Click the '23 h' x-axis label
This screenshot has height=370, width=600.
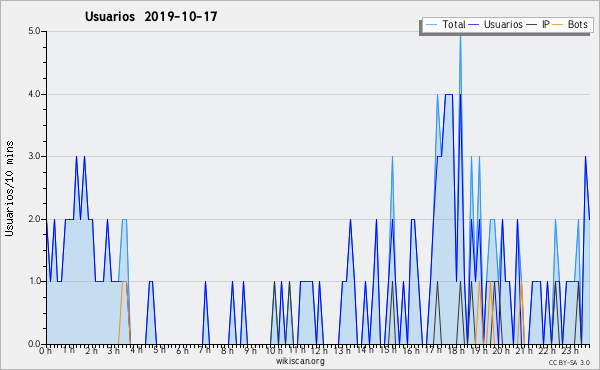(x=569, y=350)
